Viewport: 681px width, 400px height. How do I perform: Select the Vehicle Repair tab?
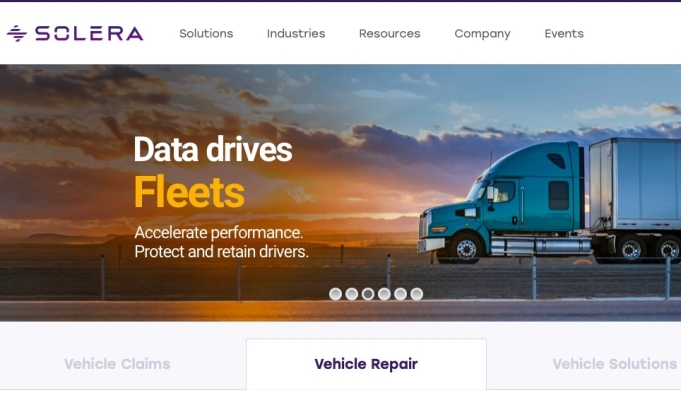tap(366, 364)
